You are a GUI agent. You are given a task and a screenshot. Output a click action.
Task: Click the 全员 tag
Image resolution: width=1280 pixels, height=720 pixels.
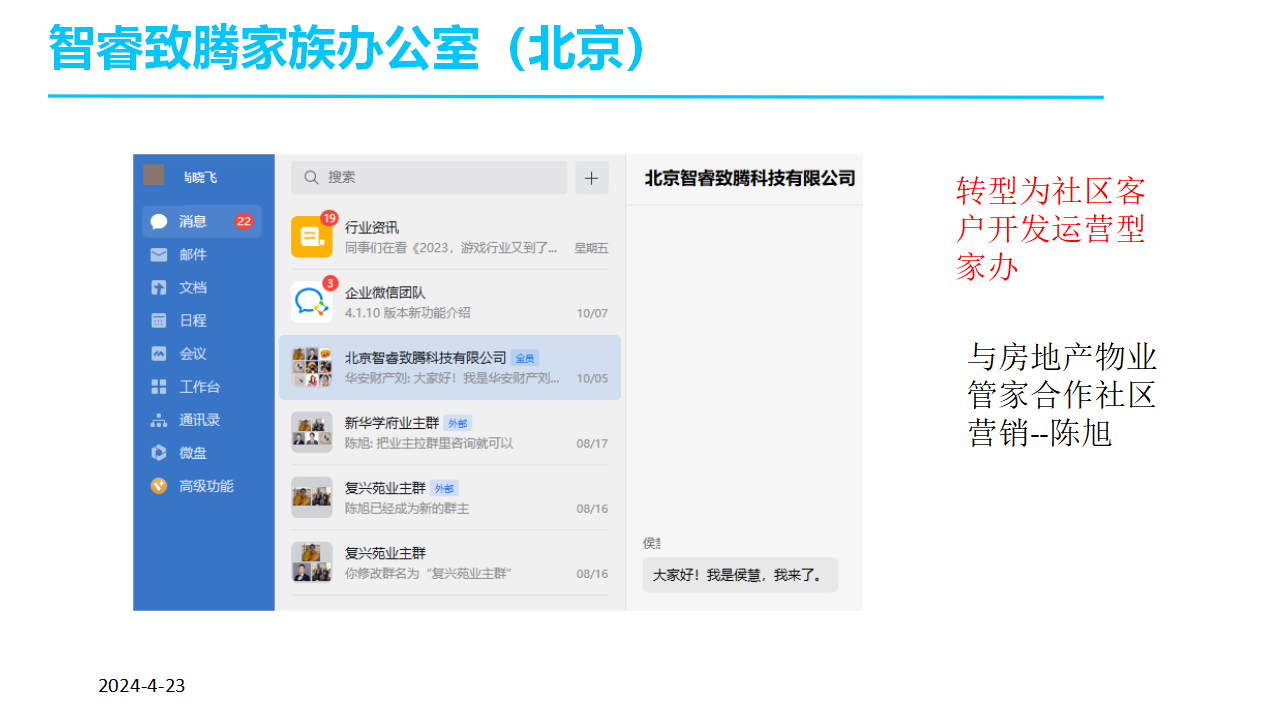click(x=525, y=358)
